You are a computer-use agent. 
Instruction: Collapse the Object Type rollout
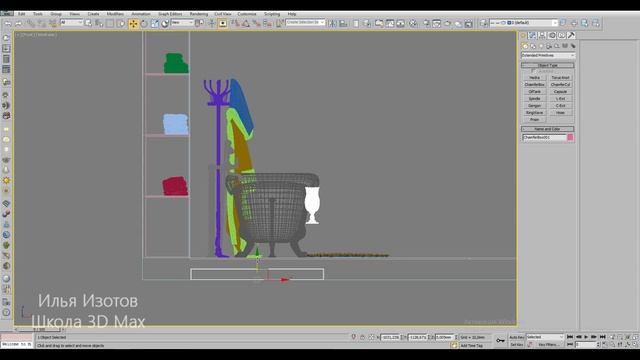coord(548,65)
